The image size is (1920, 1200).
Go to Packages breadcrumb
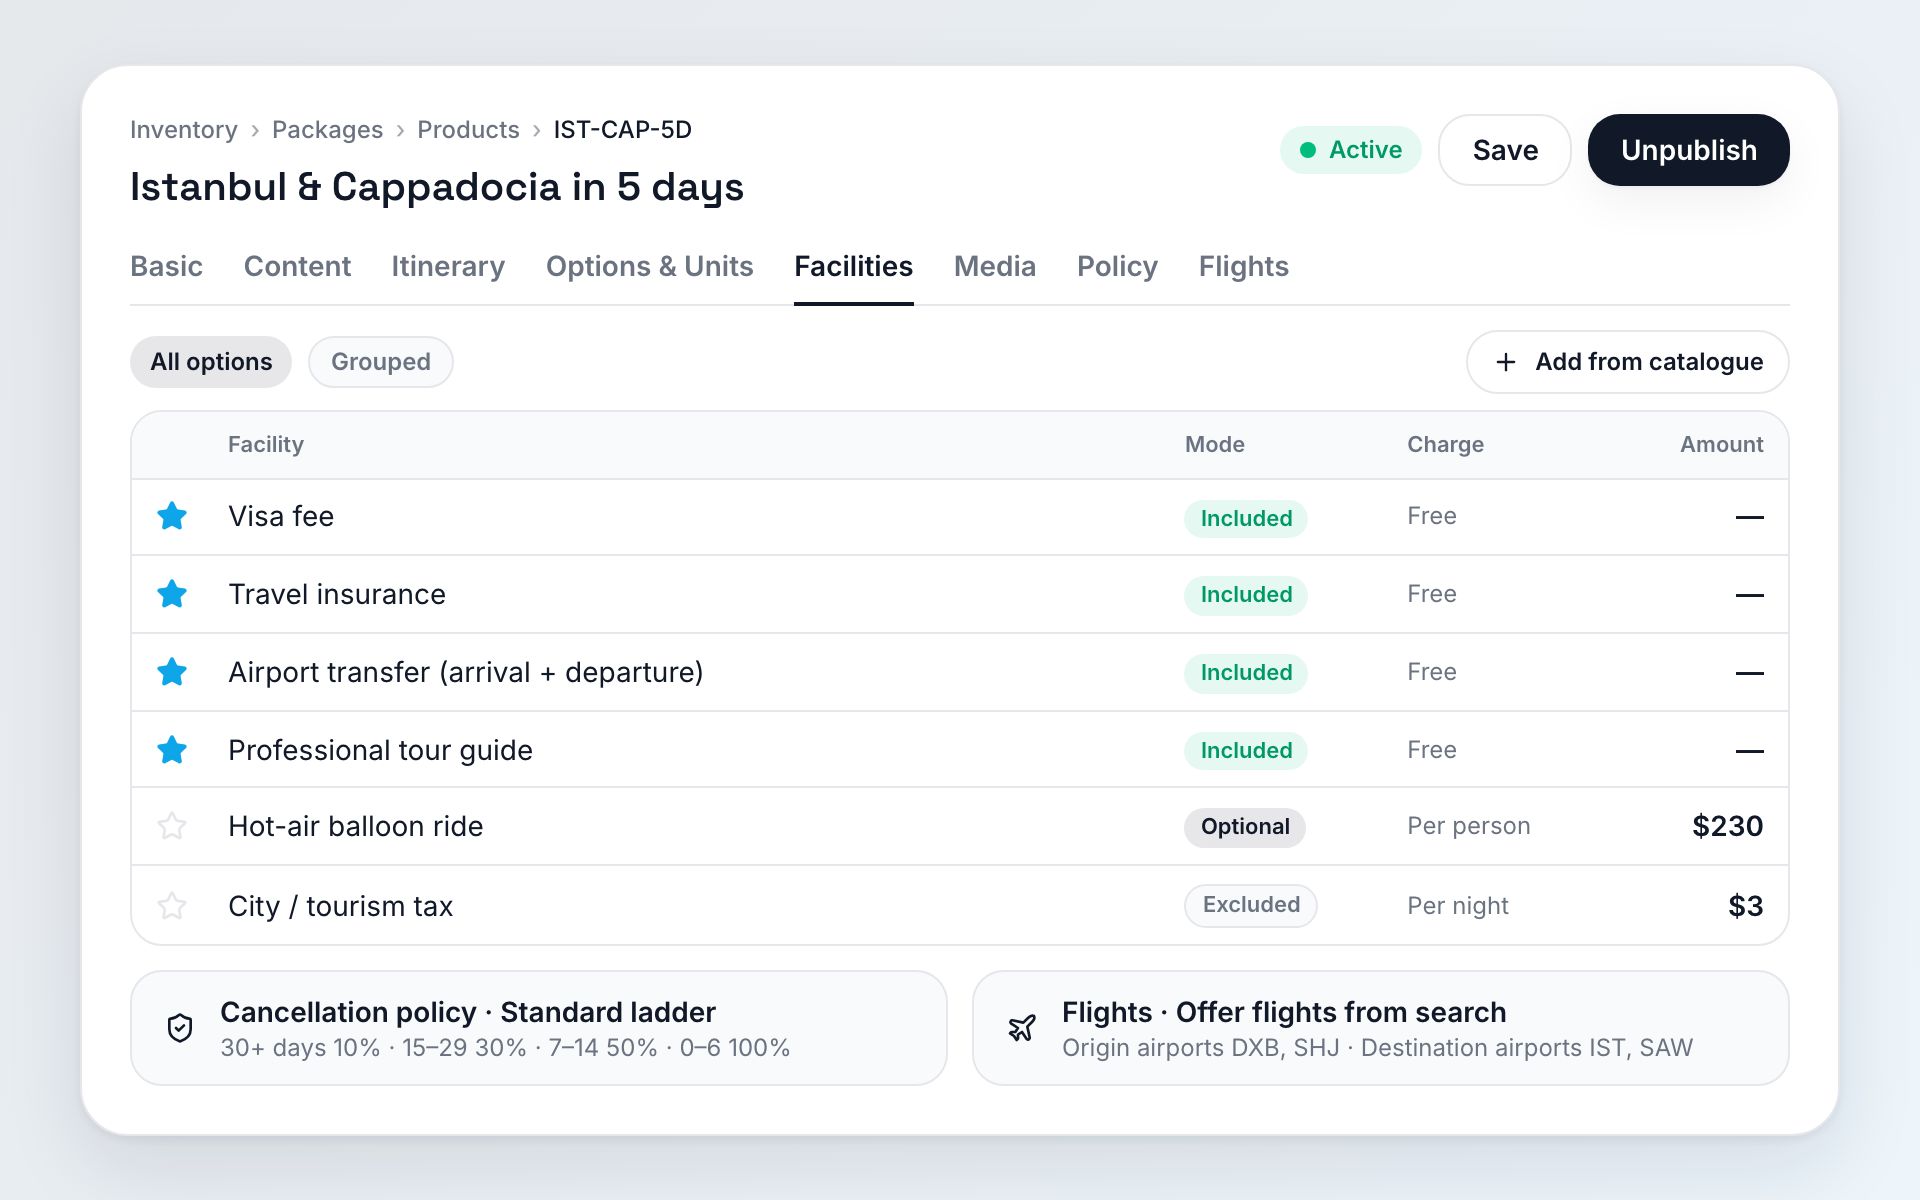[327, 130]
